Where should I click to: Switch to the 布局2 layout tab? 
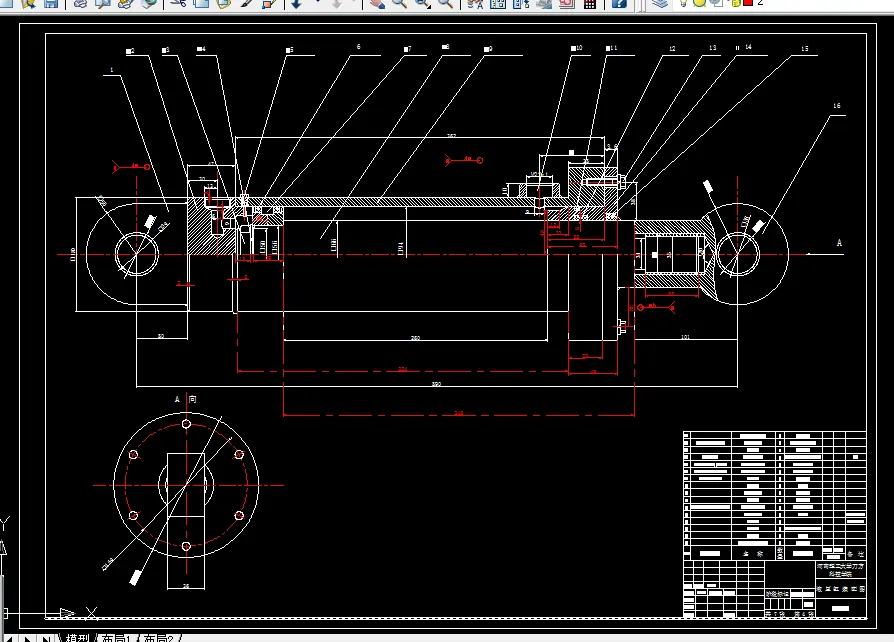158,638
